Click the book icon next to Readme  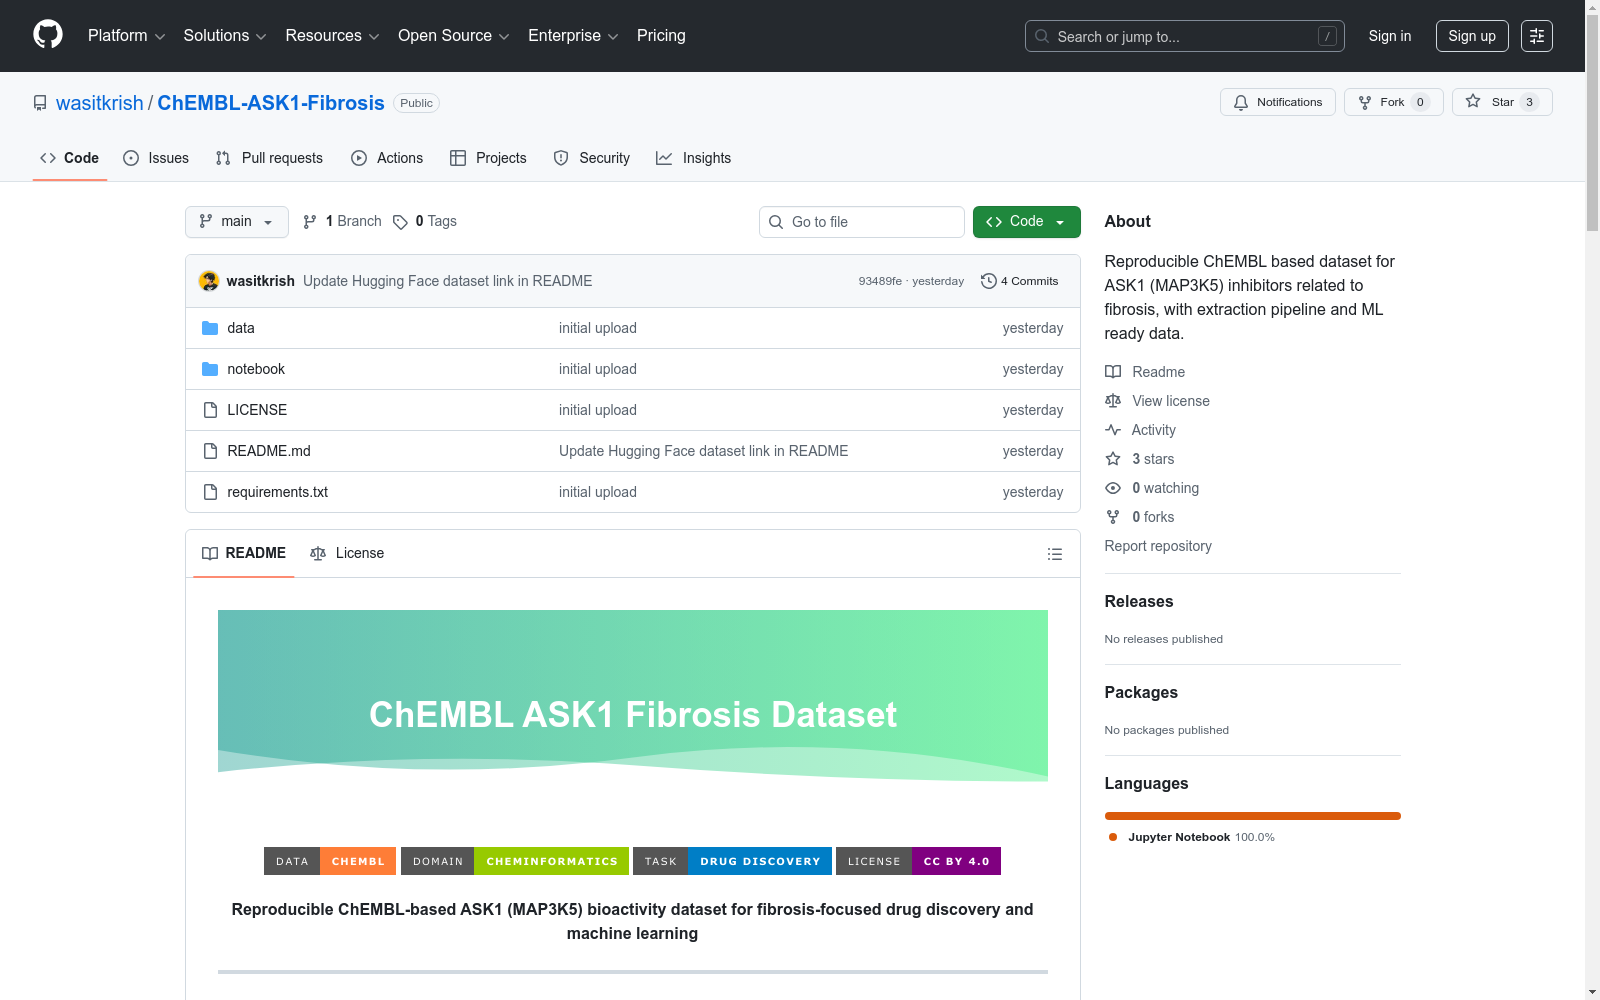click(1113, 372)
